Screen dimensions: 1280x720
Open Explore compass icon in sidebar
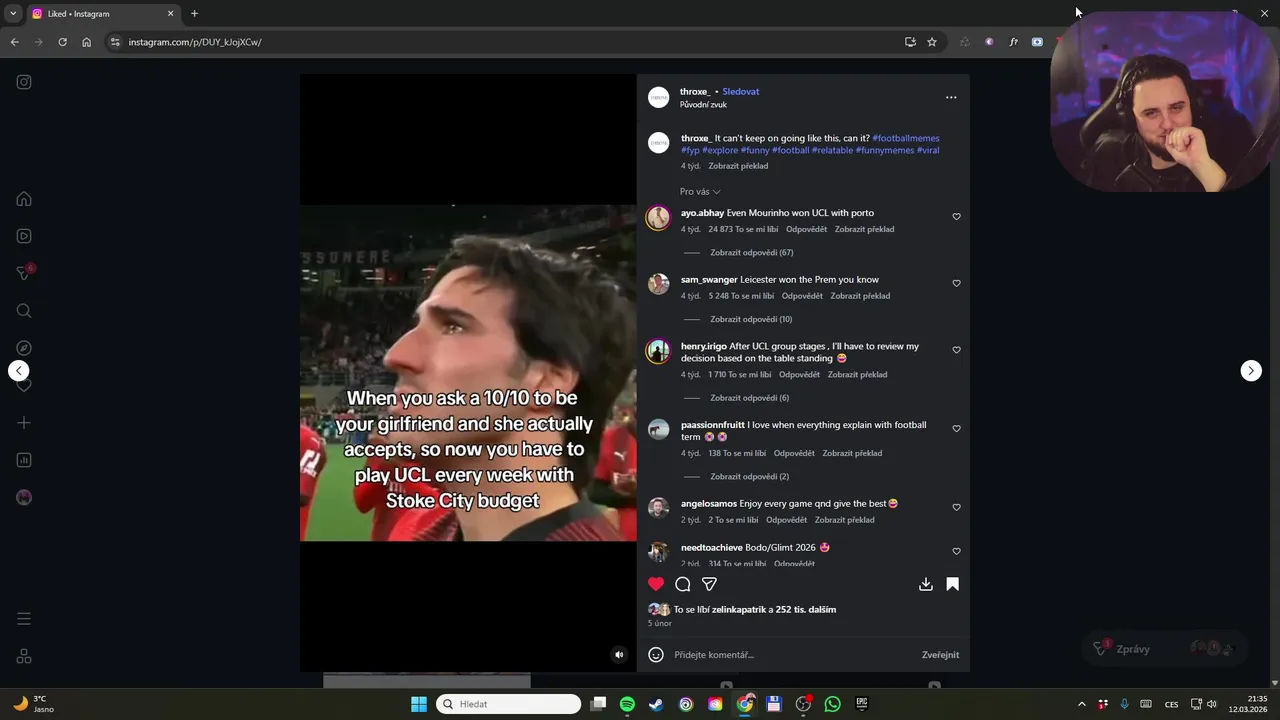point(24,348)
